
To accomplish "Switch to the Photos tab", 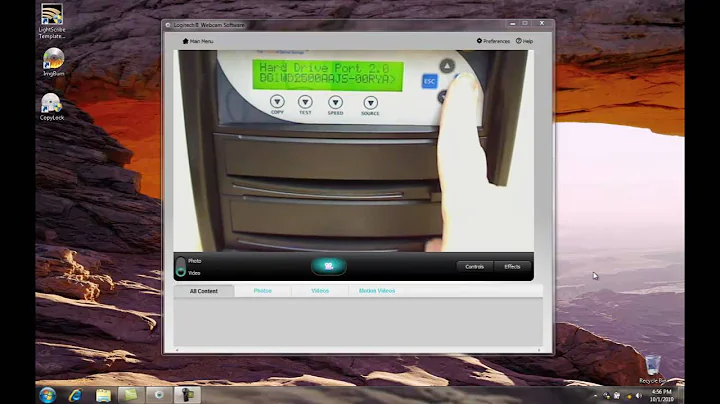I will pyautogui.click(x=263, y=291).
